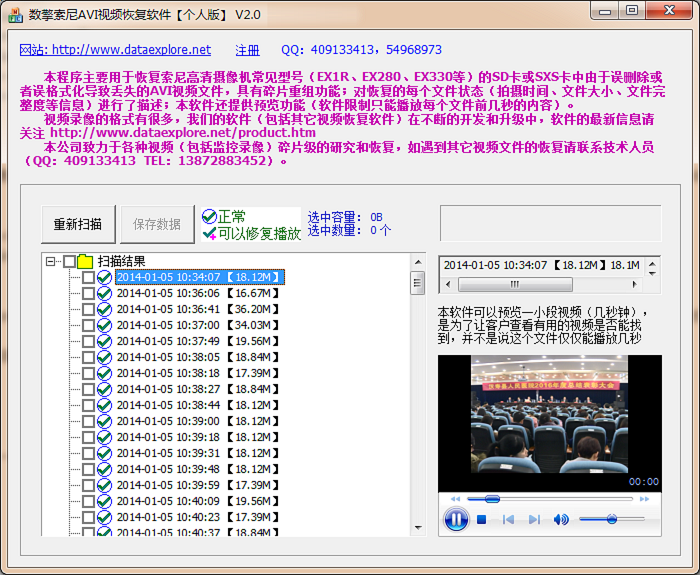Screen dimensions: 700x575
Task: Click status icon of 10:38:05 file
Action: pyautogui.click(x=104, y=358)
